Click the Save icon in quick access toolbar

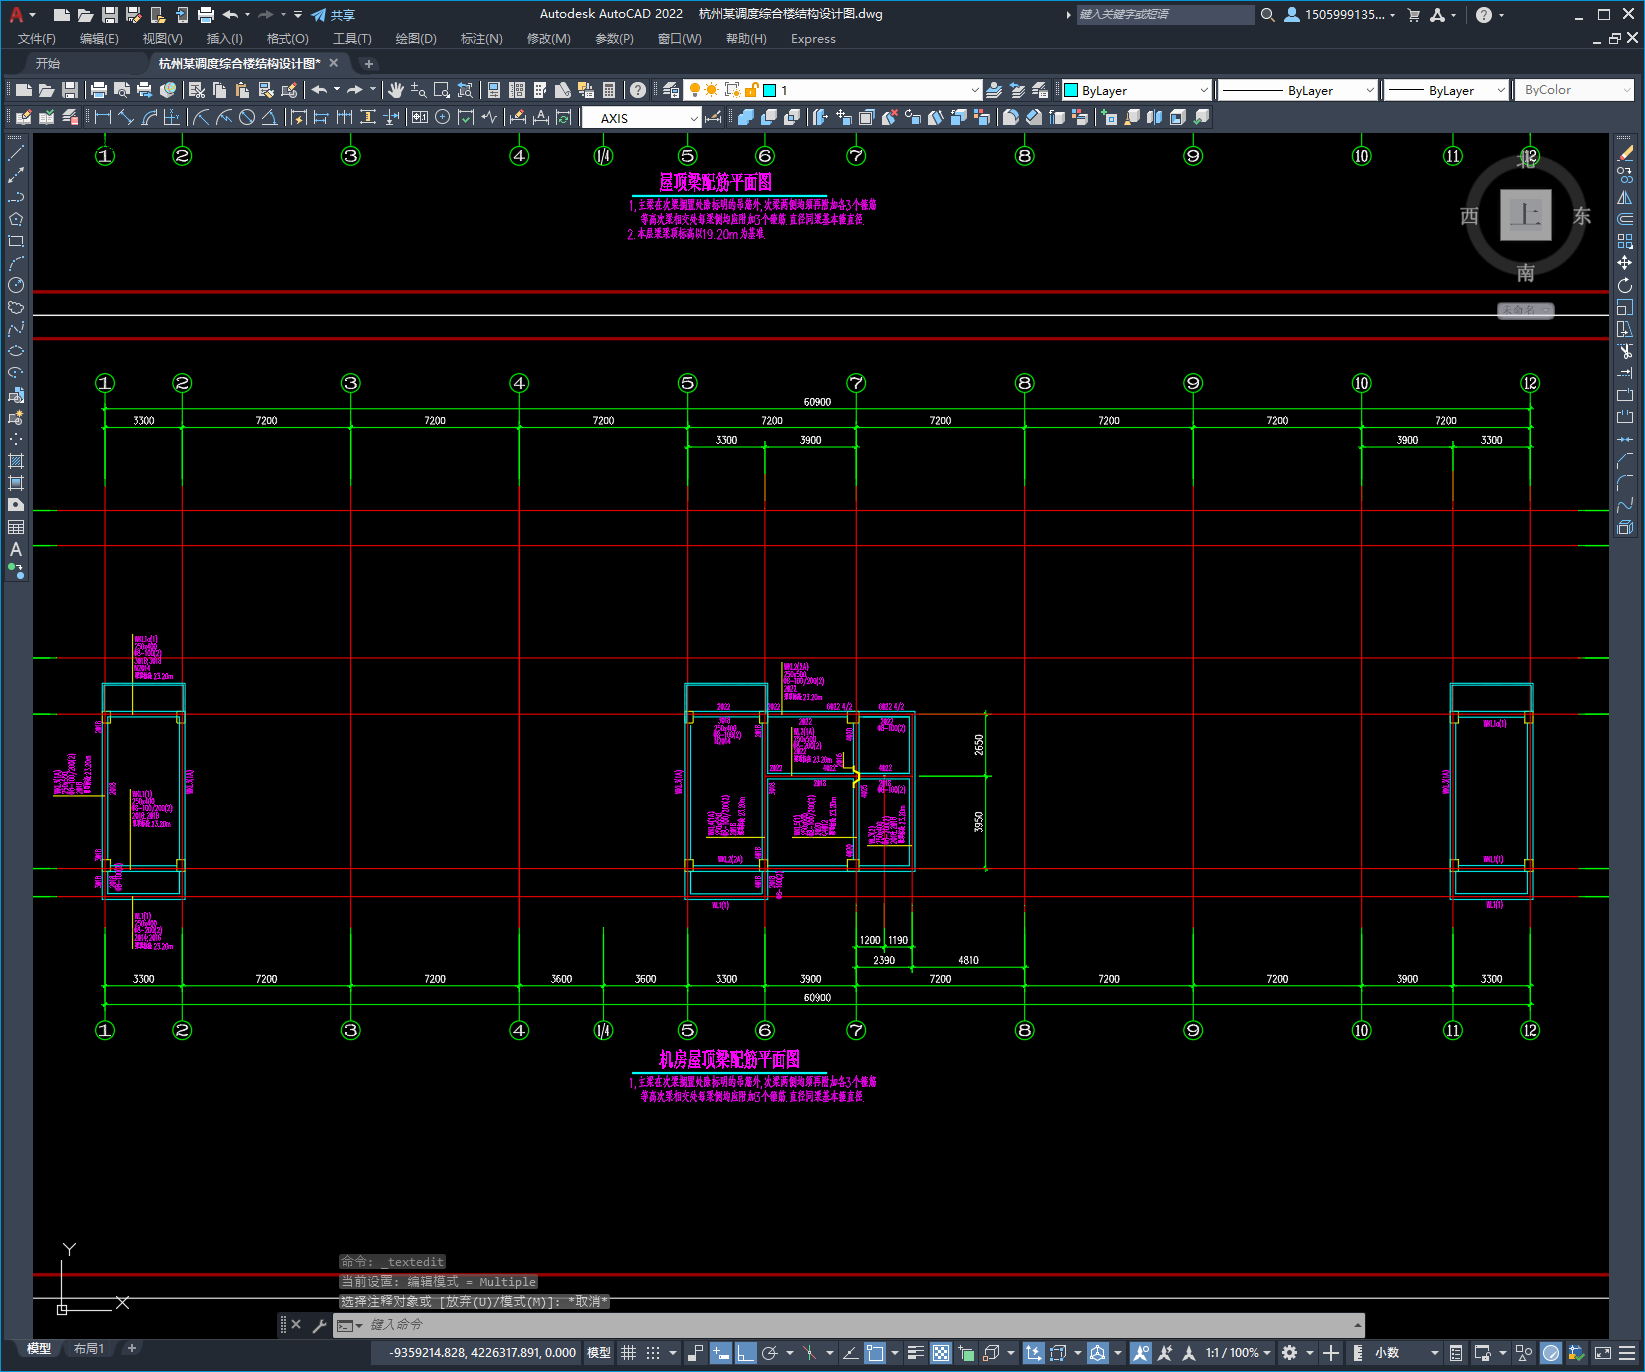tap(110, 15)
